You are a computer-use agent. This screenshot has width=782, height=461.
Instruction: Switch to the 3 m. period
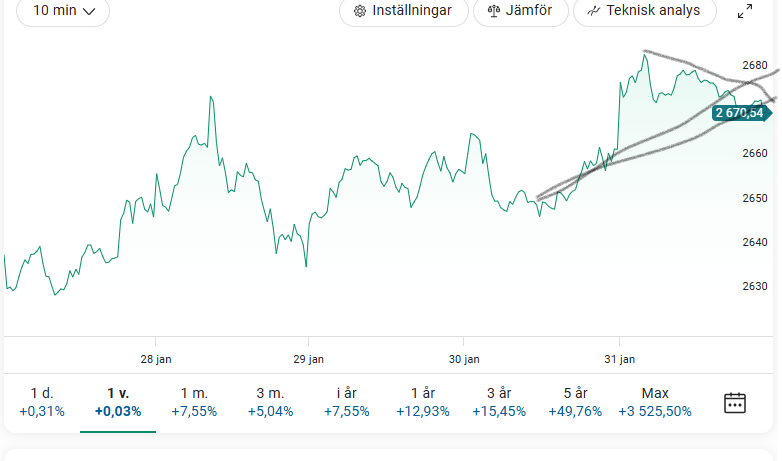270,402
